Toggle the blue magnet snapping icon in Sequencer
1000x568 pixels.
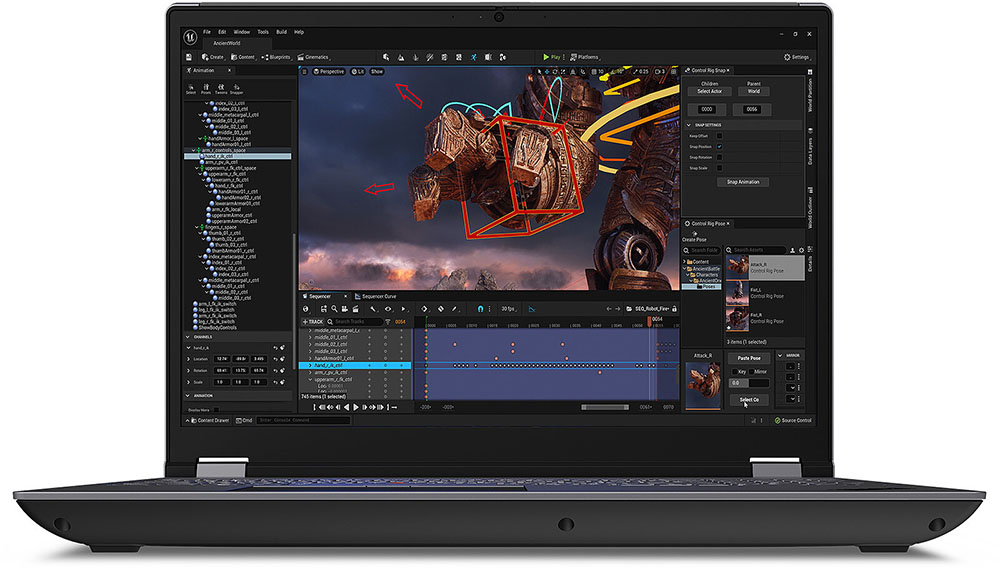[x=480, y=309]
